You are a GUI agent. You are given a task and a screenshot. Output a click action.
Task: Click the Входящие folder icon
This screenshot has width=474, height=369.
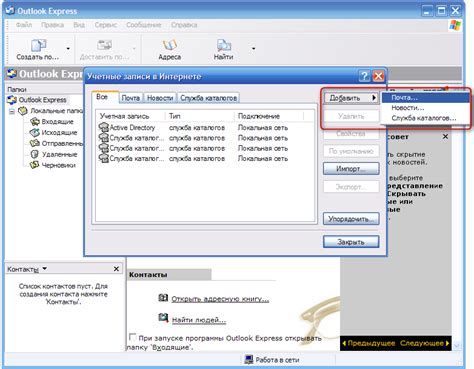35,122
